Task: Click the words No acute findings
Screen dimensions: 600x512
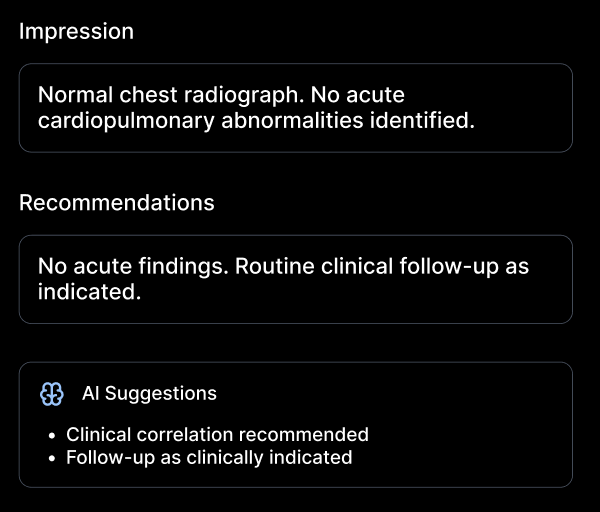Action: (x=115, y=267)
